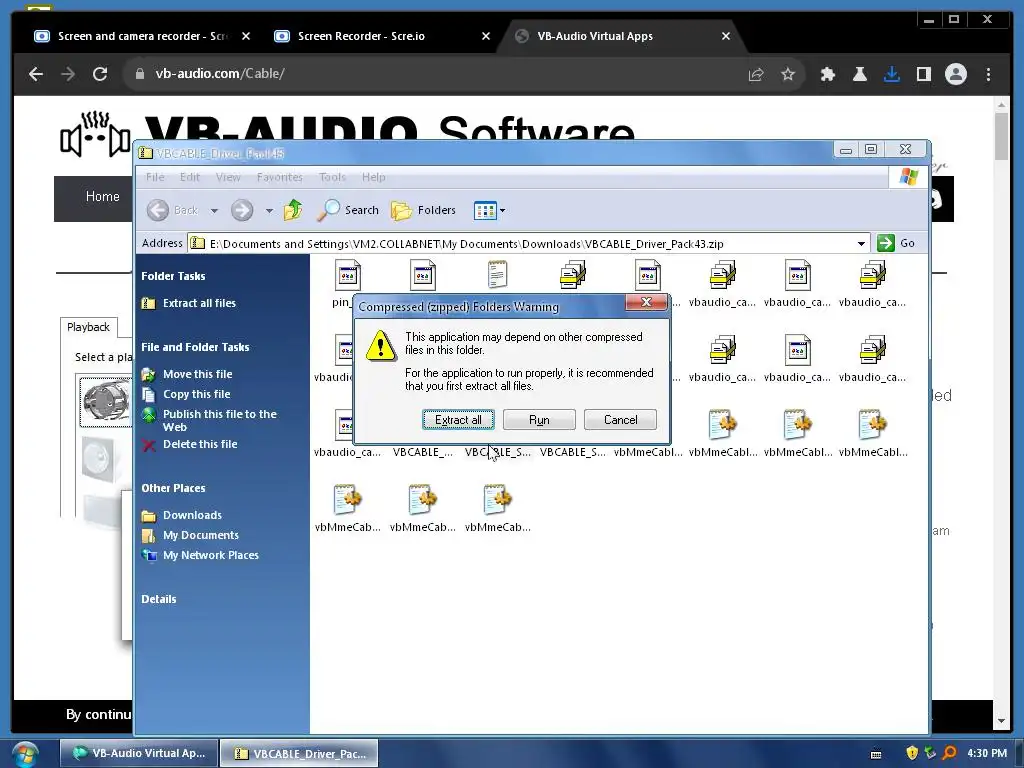Open the browser Extensions puzzle icon
The image size is (1024, 768).
827,74
